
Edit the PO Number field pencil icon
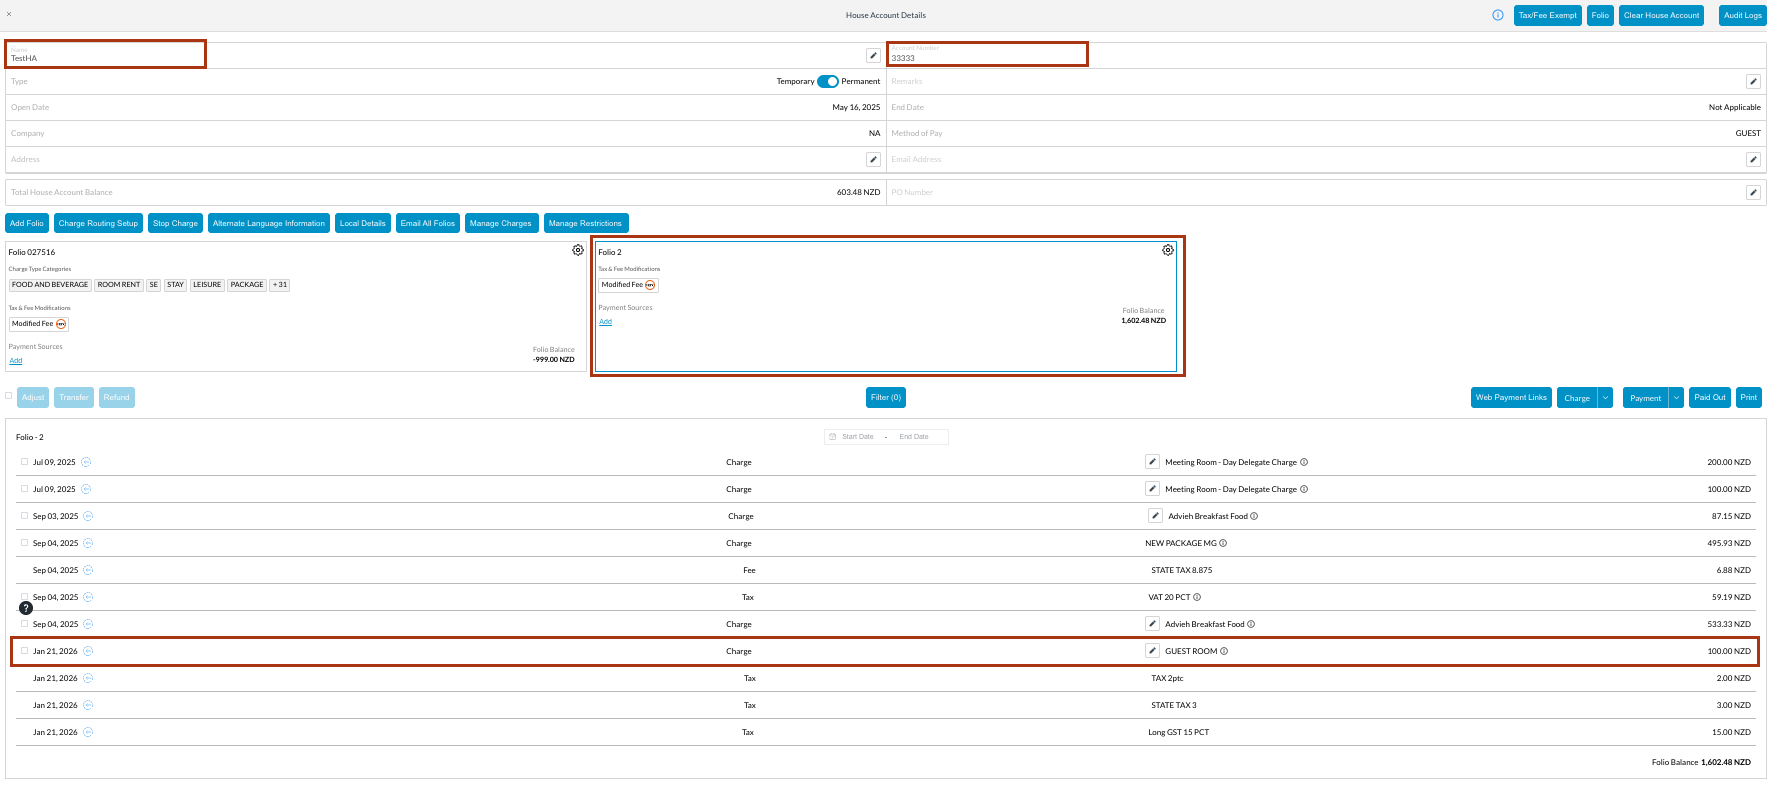click(1753, 192)
